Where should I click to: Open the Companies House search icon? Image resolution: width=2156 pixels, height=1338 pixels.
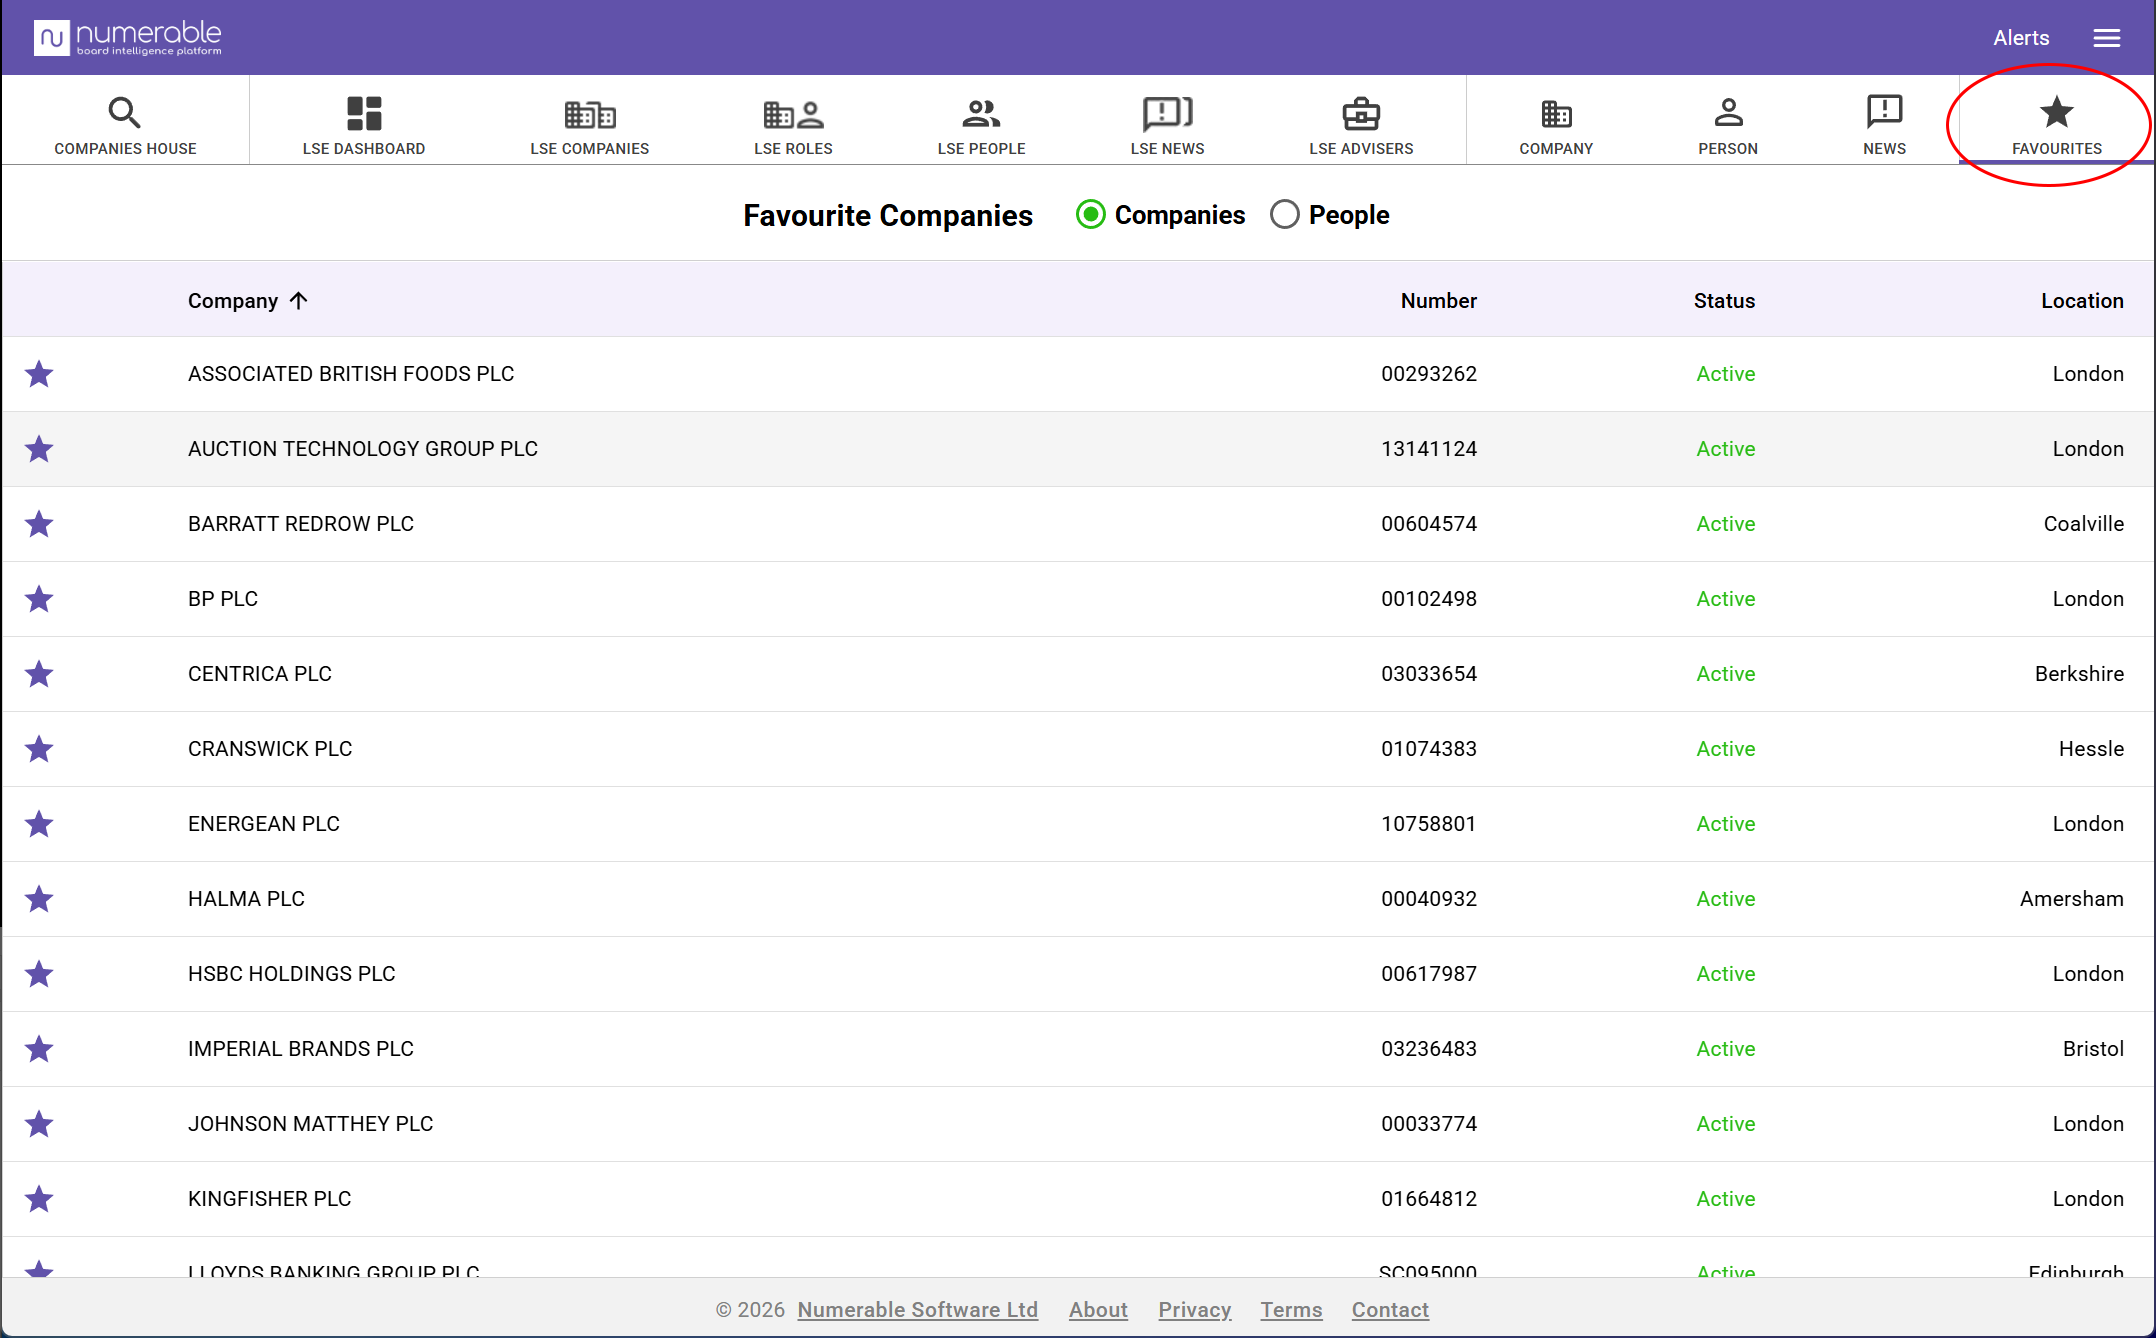click(125, 113)
